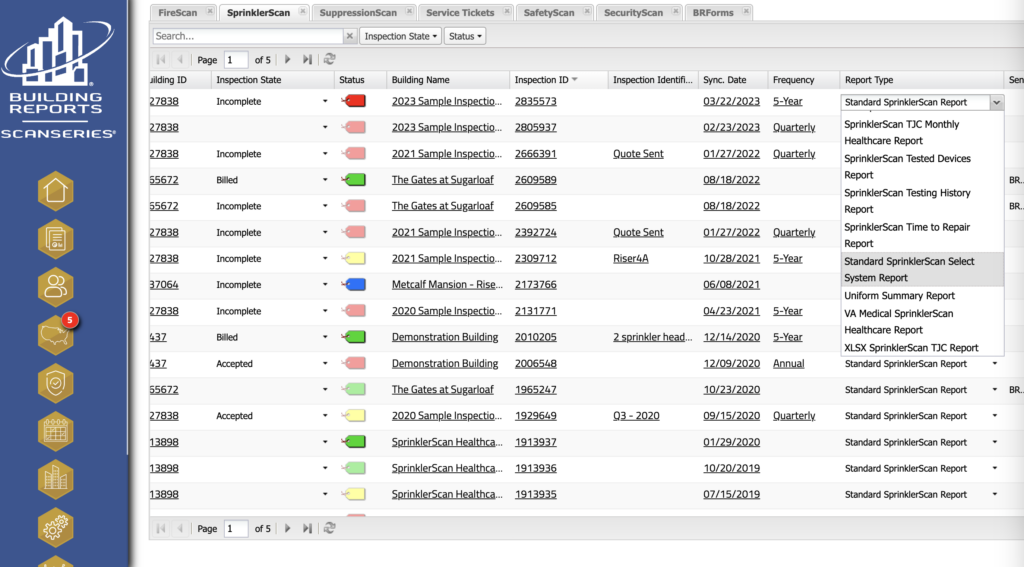
Task: Select XLSX SprinklerScan TJC Report option
Action: click(922, 348)
